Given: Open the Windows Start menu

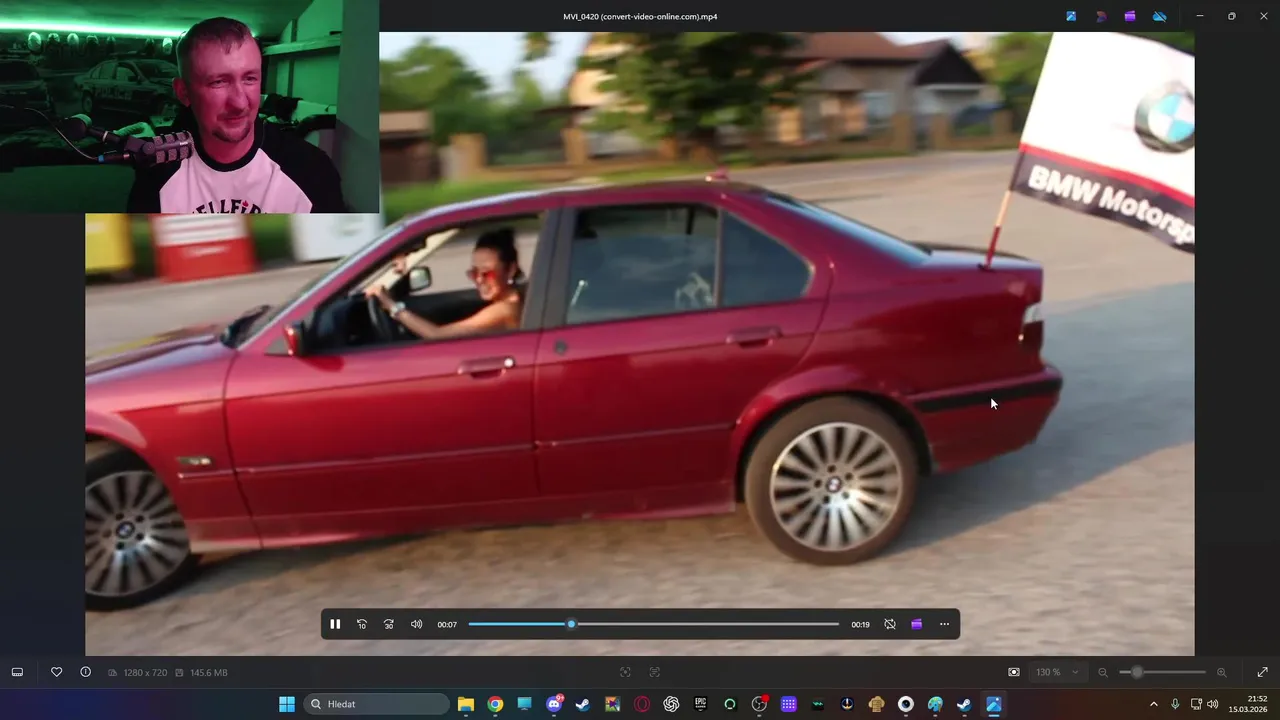Looking at the screenshot, I should pos(287,704).
